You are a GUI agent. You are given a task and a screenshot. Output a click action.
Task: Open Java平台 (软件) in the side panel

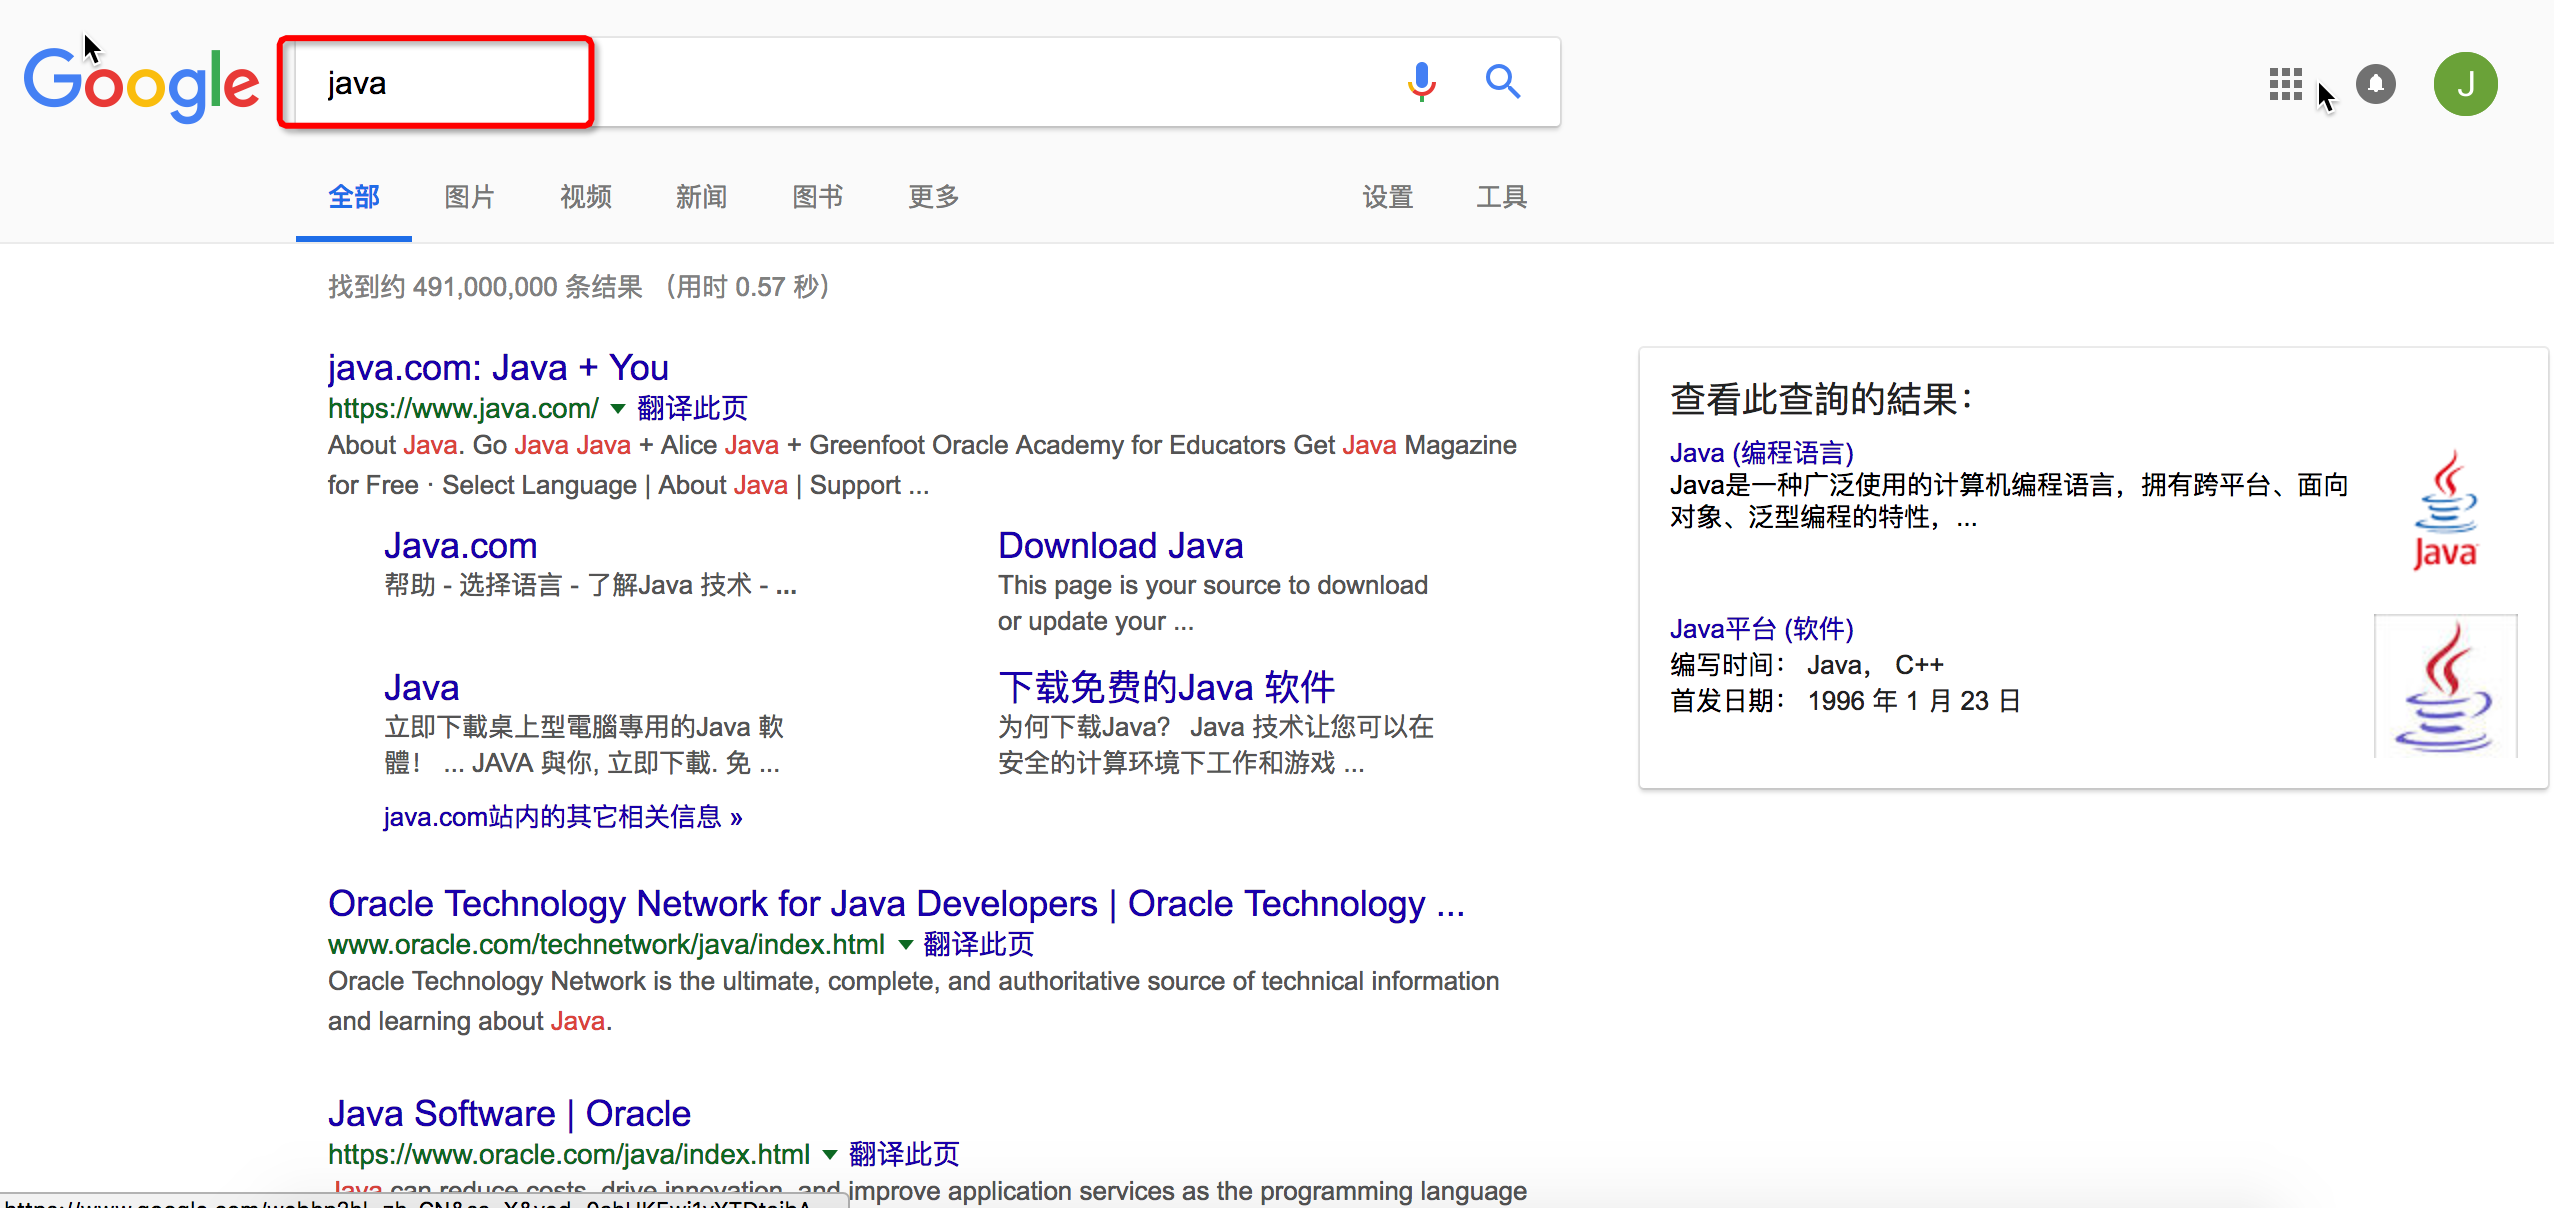tap(1762, 629)
